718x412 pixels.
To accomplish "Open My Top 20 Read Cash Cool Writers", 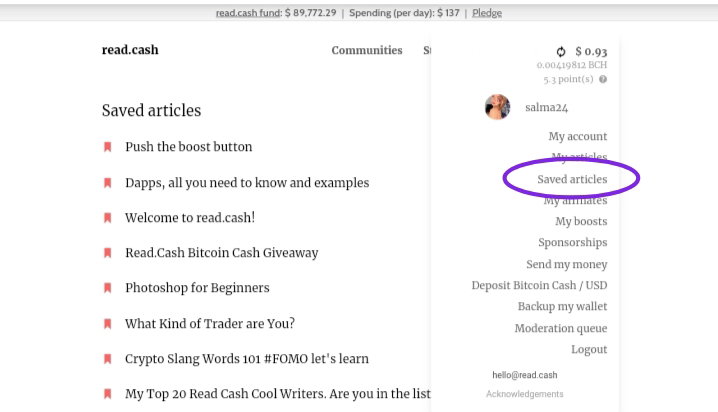I will (277, 394).
